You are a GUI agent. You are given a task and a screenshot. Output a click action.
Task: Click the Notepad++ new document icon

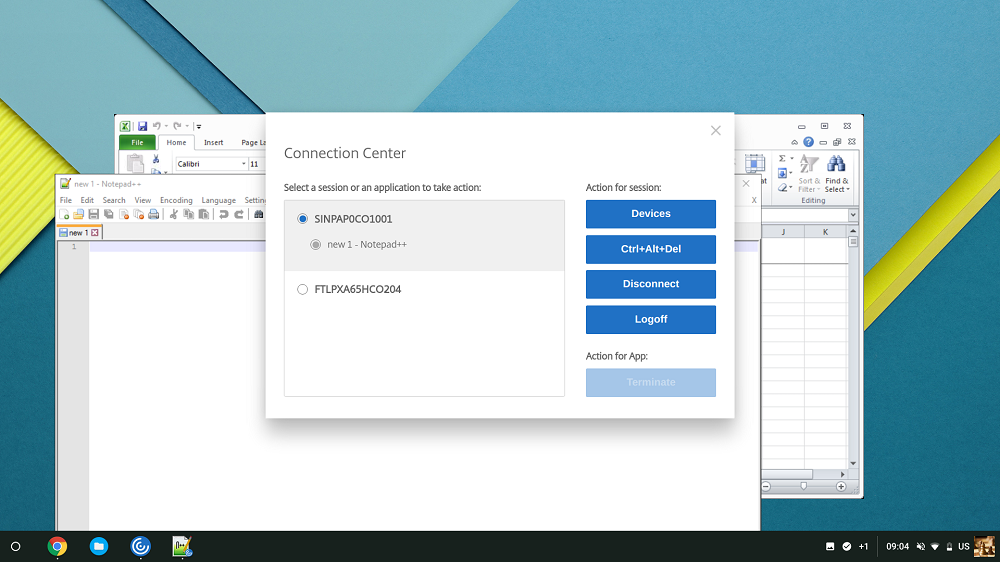click(64, 214)
